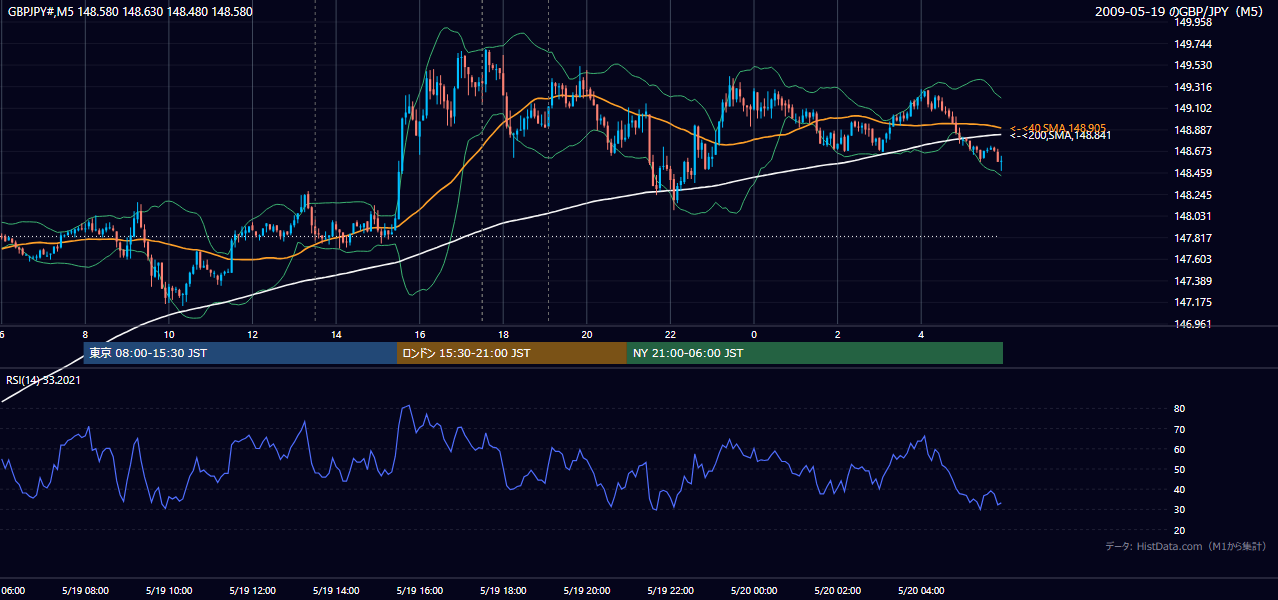Click price axis label 146.961
Image resolution: width=1278 pixels, height=600 pixels.
point(1193,324)
